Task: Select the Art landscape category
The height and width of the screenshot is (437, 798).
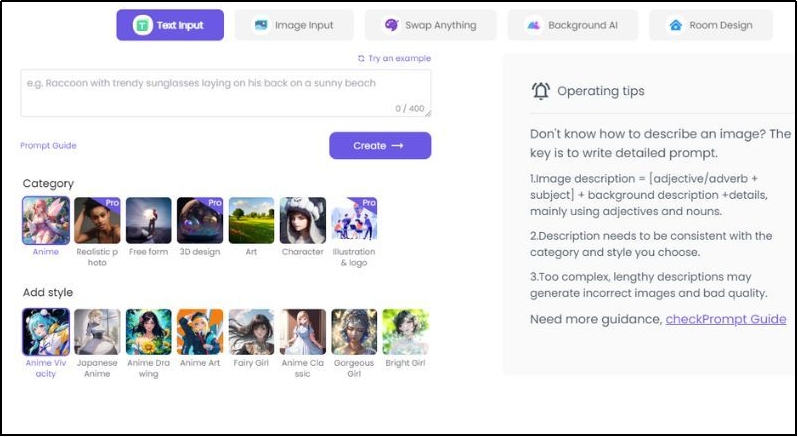Action: [x=251, y=220]
